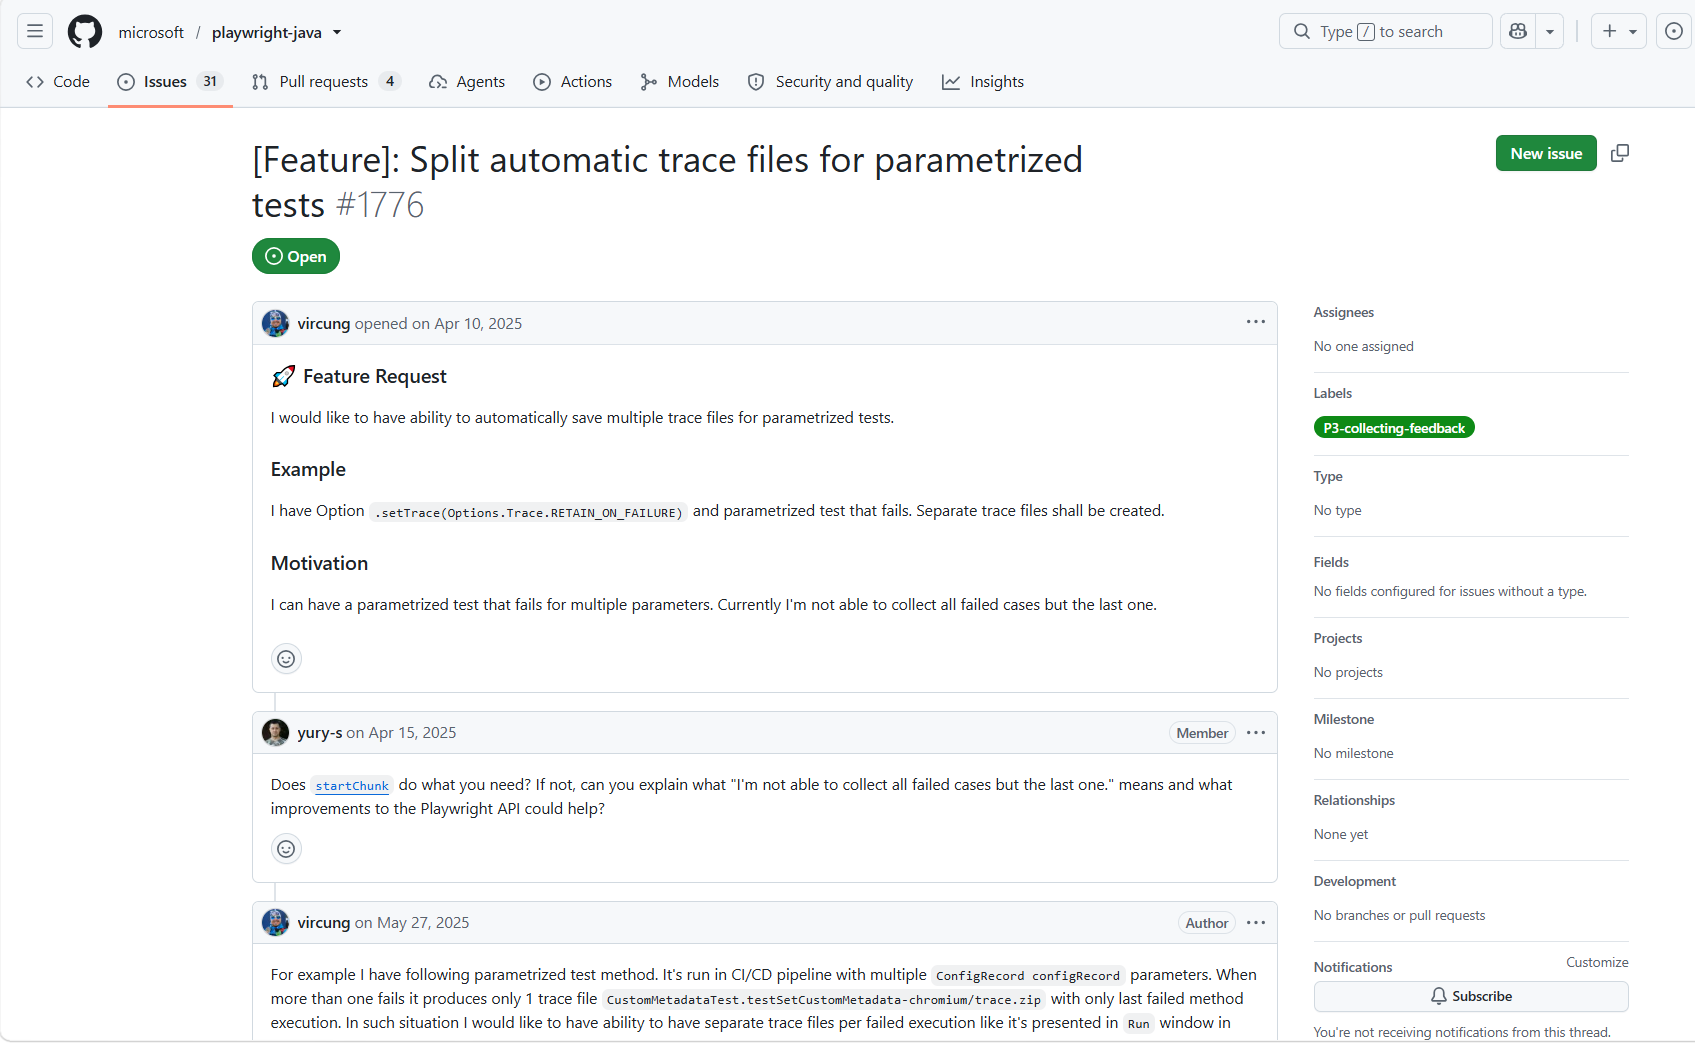Click the Projects sidebar heading
Screen dimensions: 1695x1045
point(1338,638)
